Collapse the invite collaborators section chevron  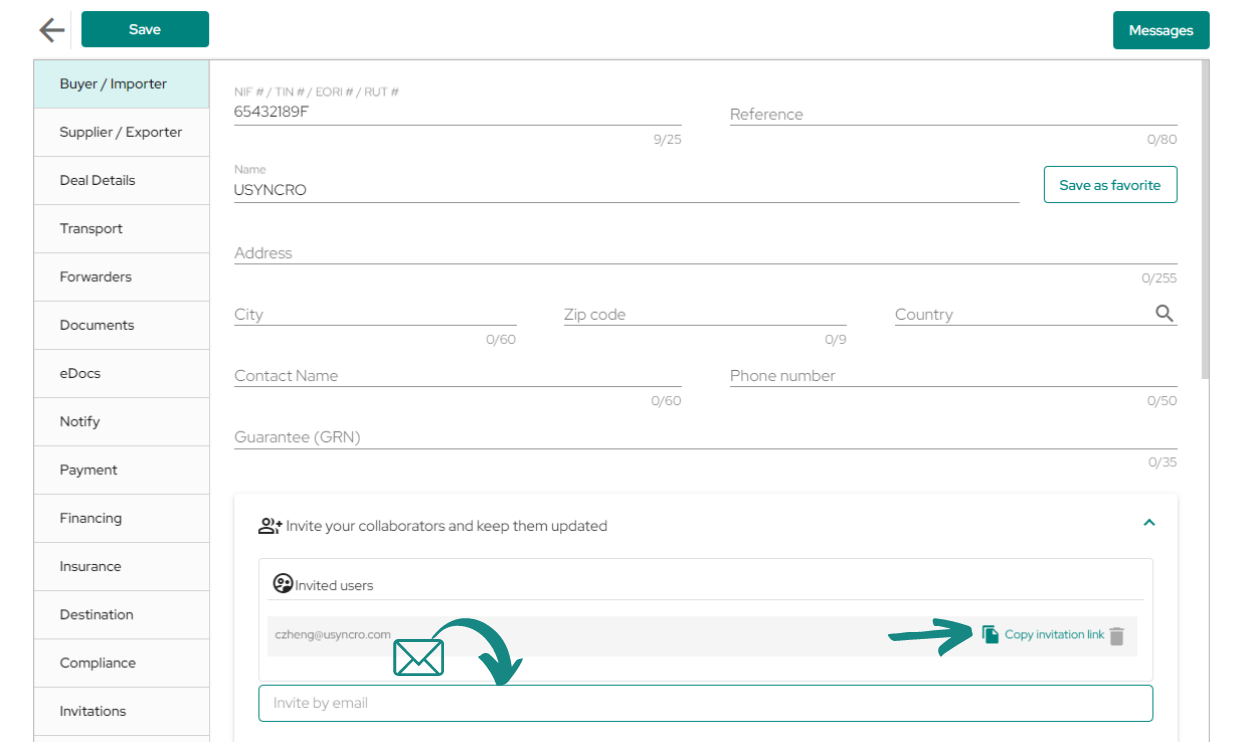[1149, 522]
